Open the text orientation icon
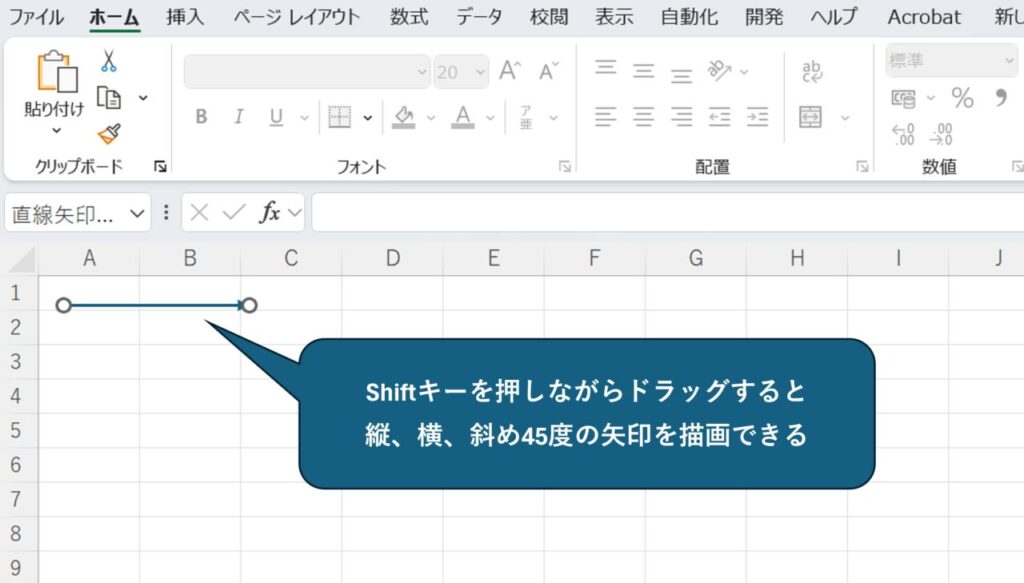The height and width of the screenshot is (583, 1024). click(x=719, y=71)
